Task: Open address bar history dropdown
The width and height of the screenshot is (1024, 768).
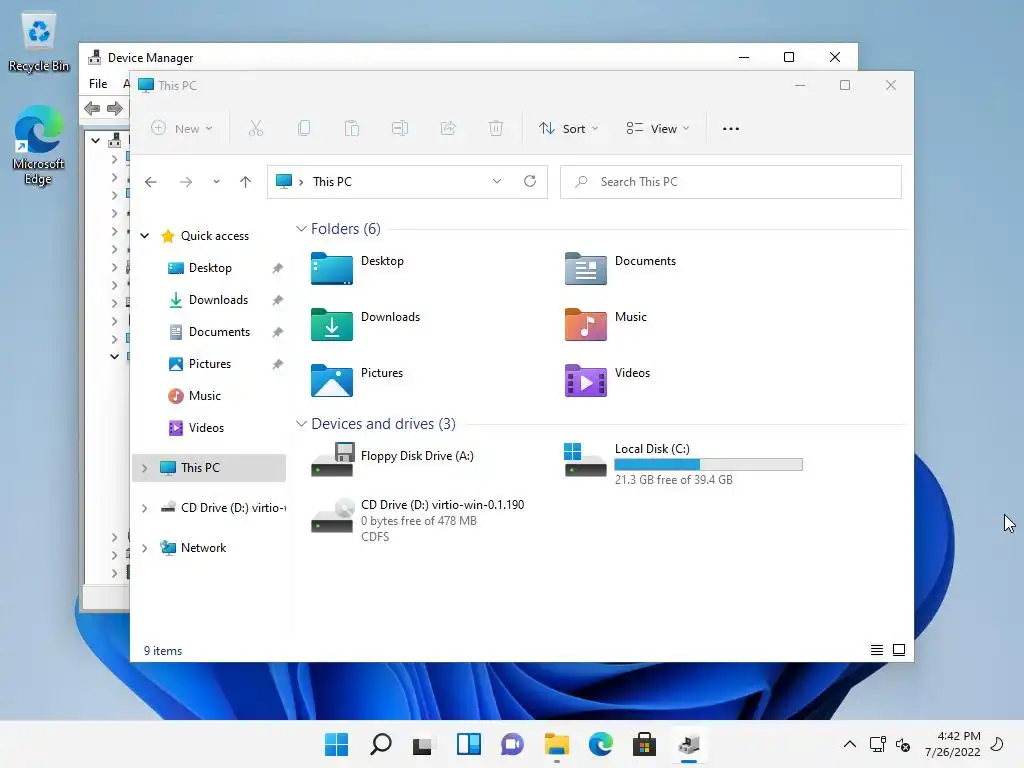Action: pos(497,181)
